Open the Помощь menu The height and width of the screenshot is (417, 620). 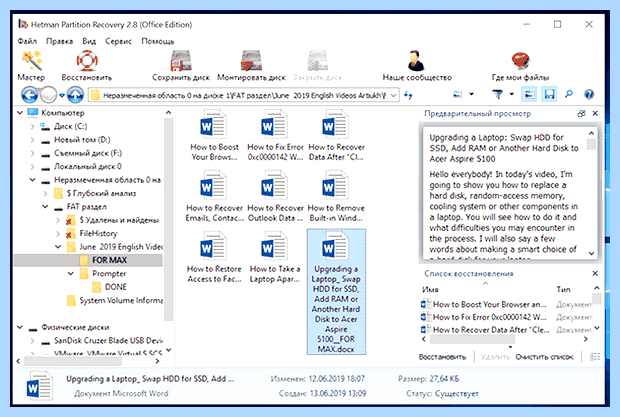[x=158, y=41]
